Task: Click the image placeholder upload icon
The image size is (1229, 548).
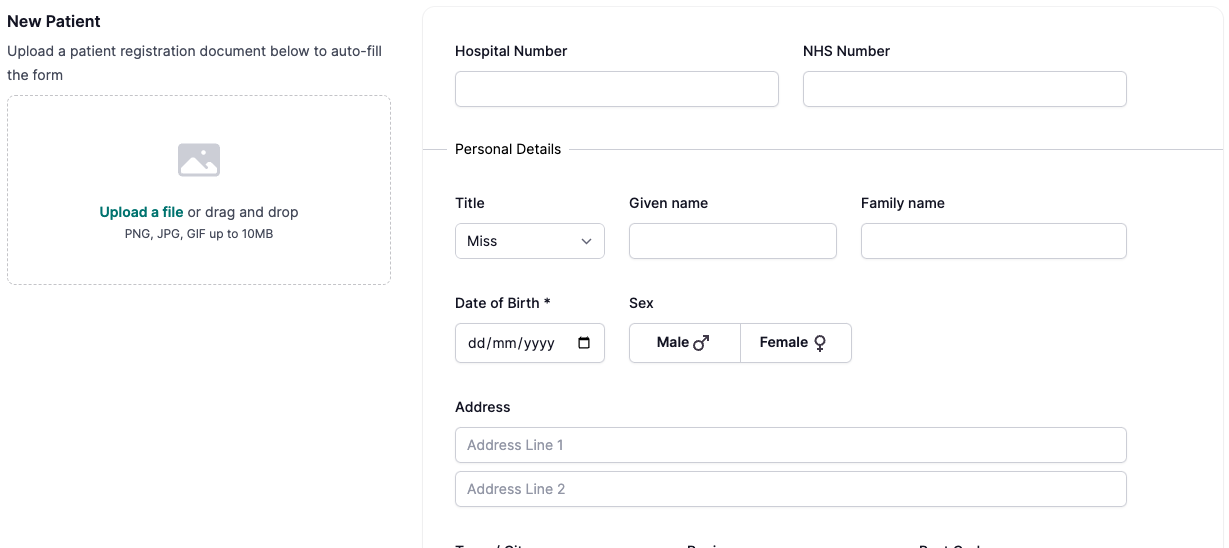Action: click(x=199, y=160)
